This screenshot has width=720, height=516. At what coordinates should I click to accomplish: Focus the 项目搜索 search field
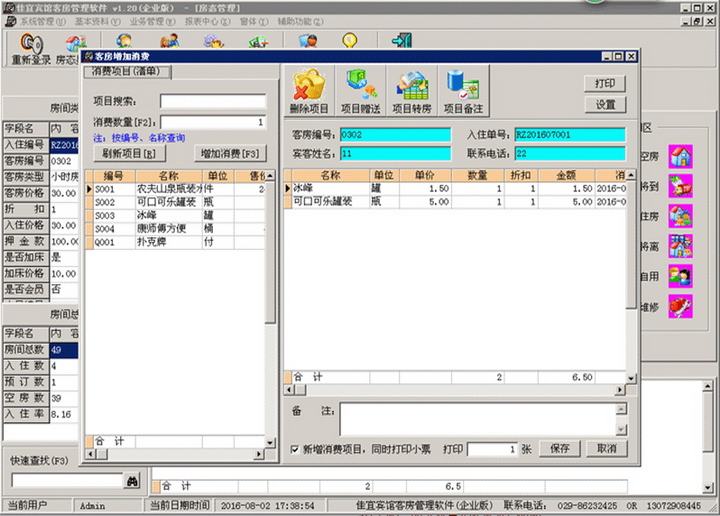tap(213, 101)
